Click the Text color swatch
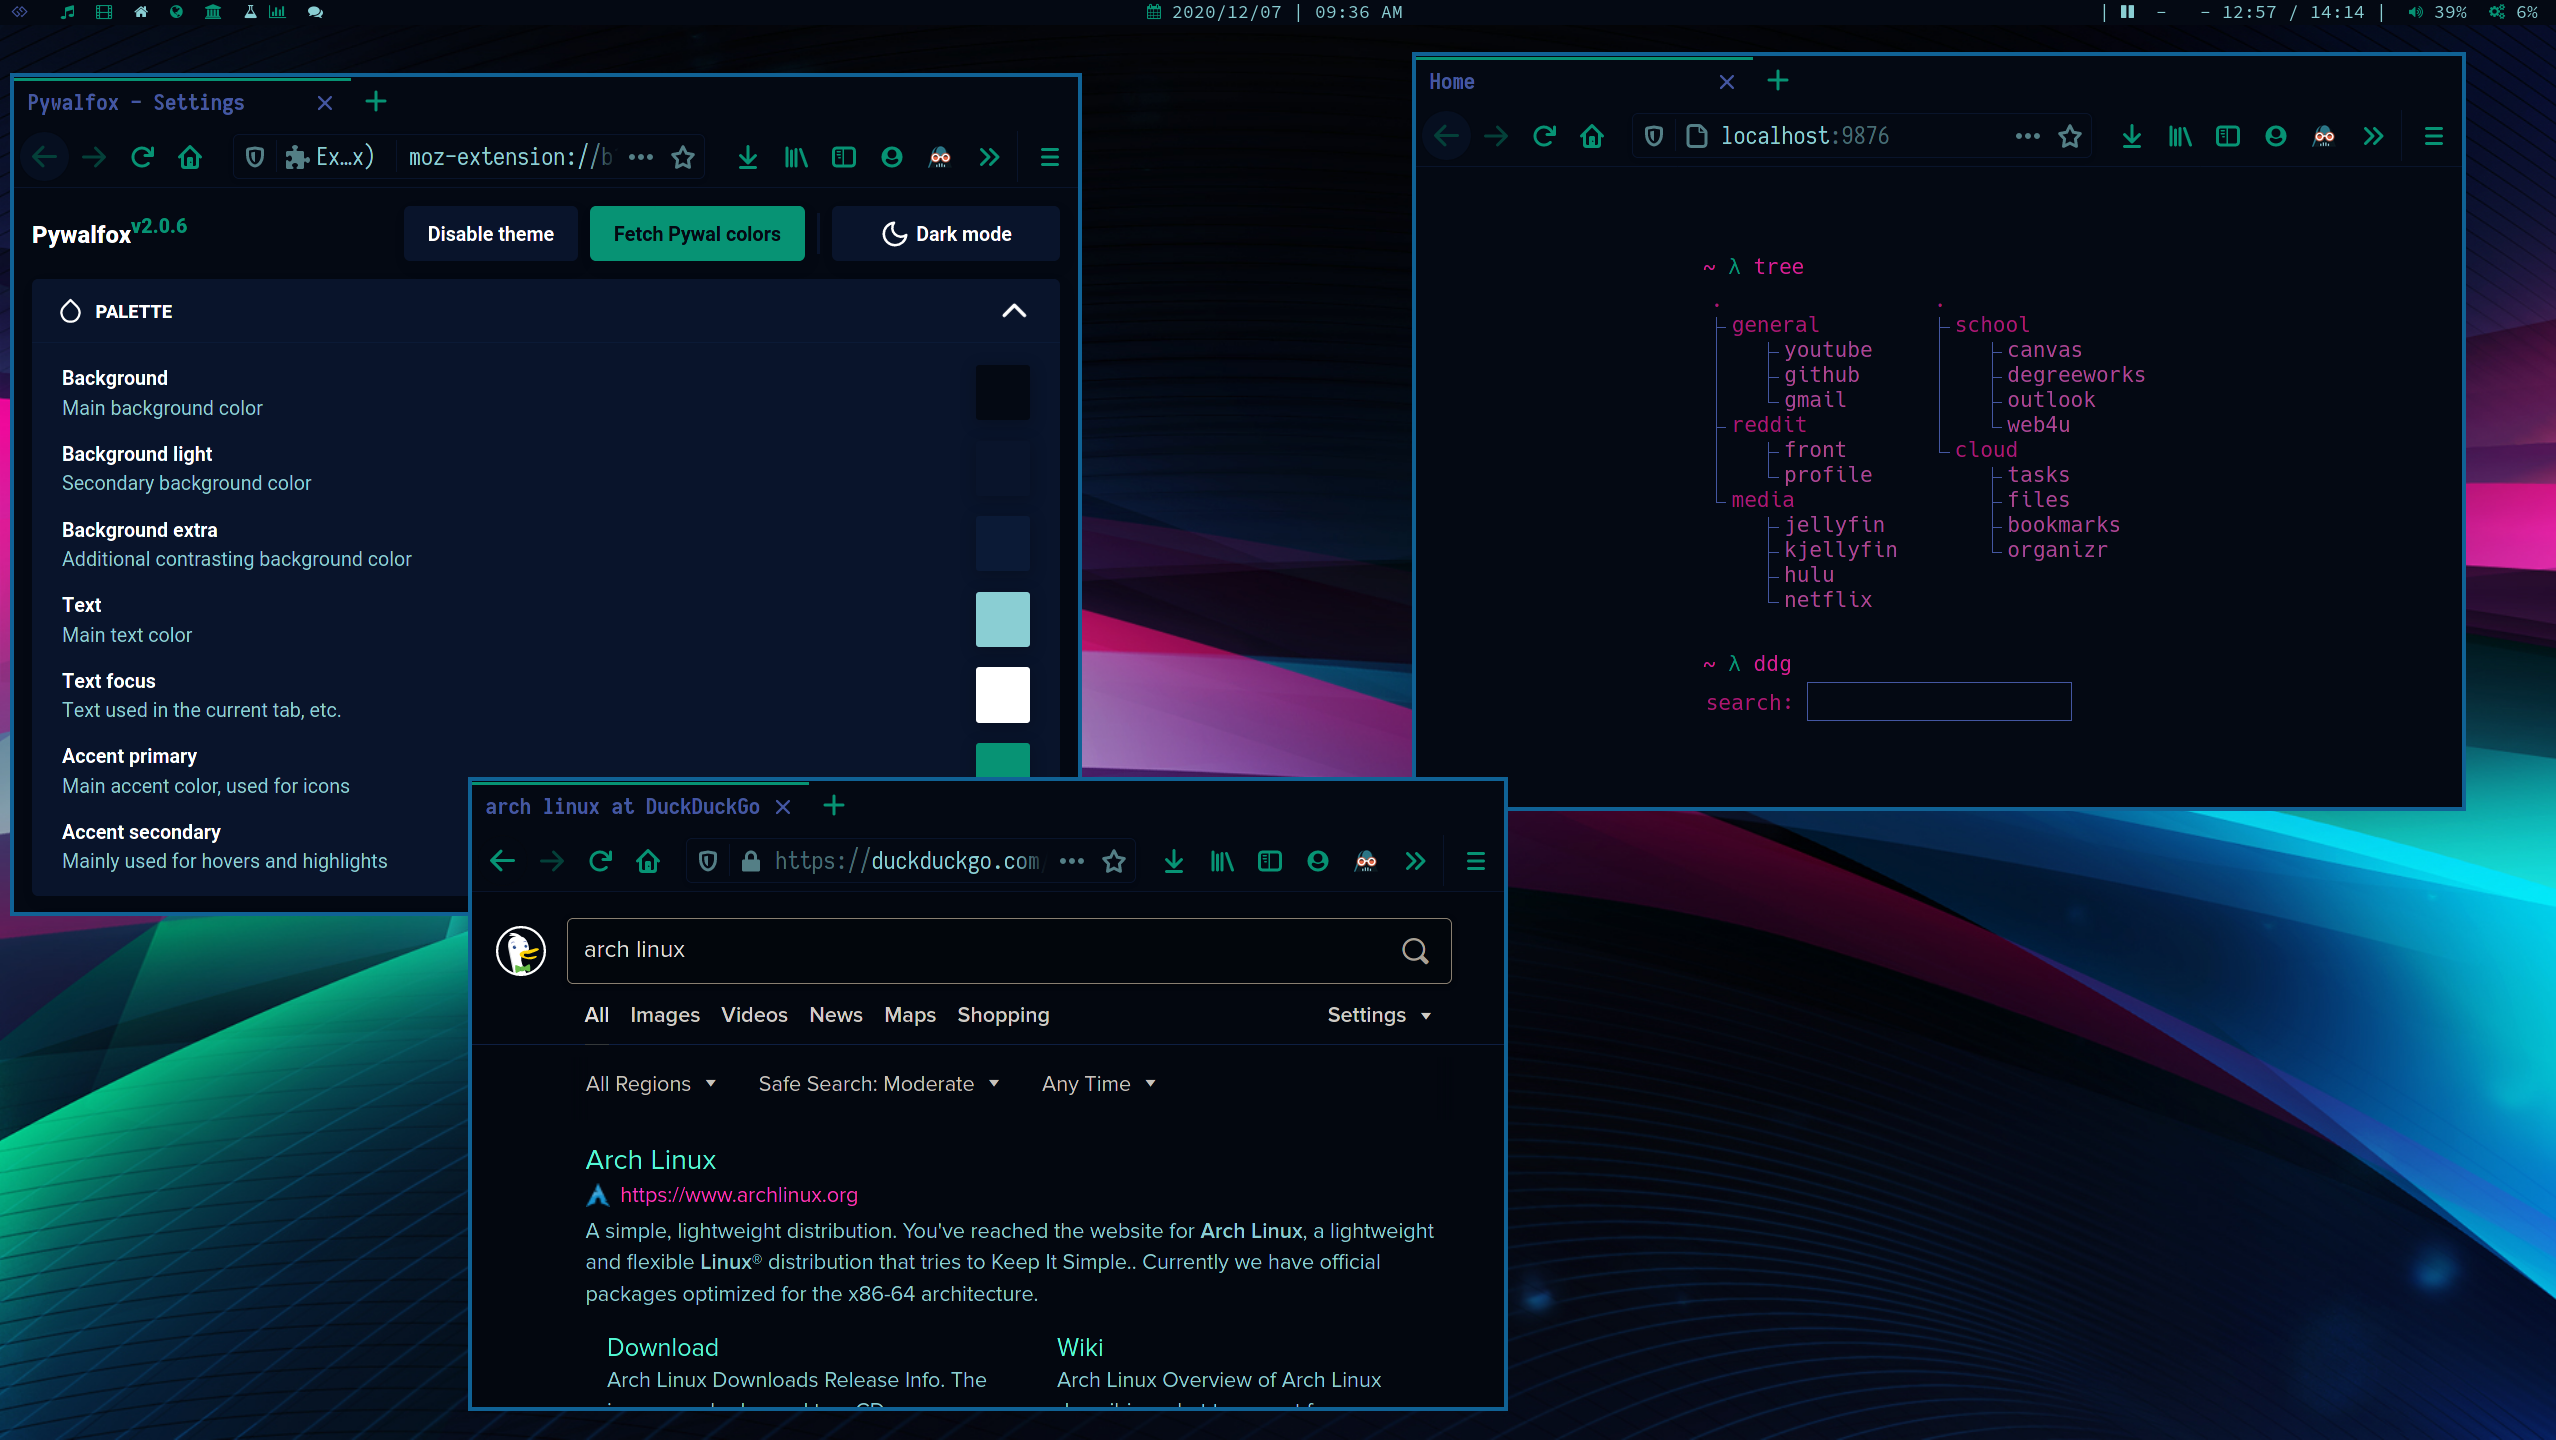Viewport: 2556px width, 1440px height. point(1002,619)
